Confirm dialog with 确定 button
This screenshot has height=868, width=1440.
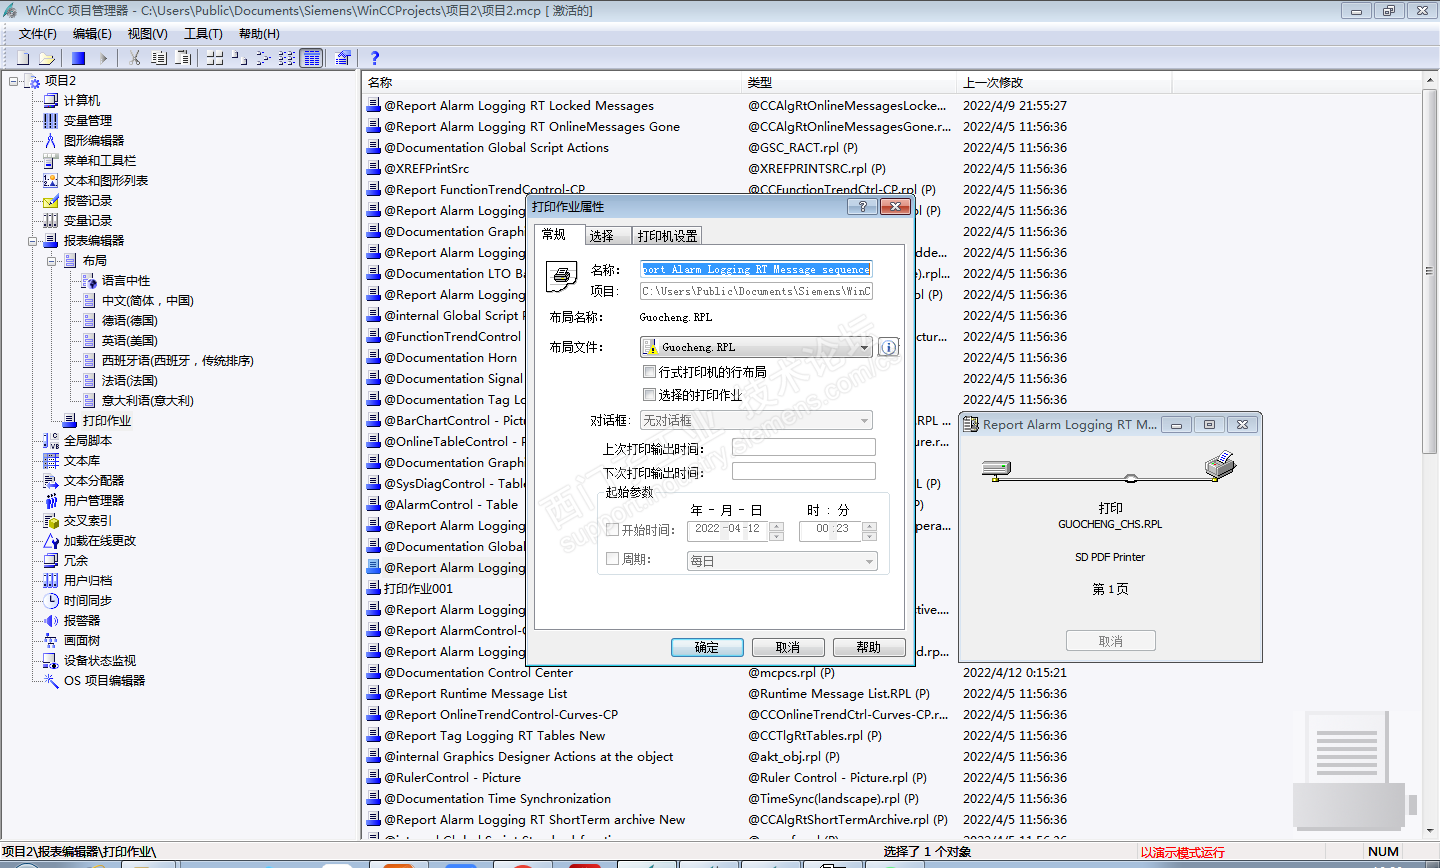[x=707, y=647]
